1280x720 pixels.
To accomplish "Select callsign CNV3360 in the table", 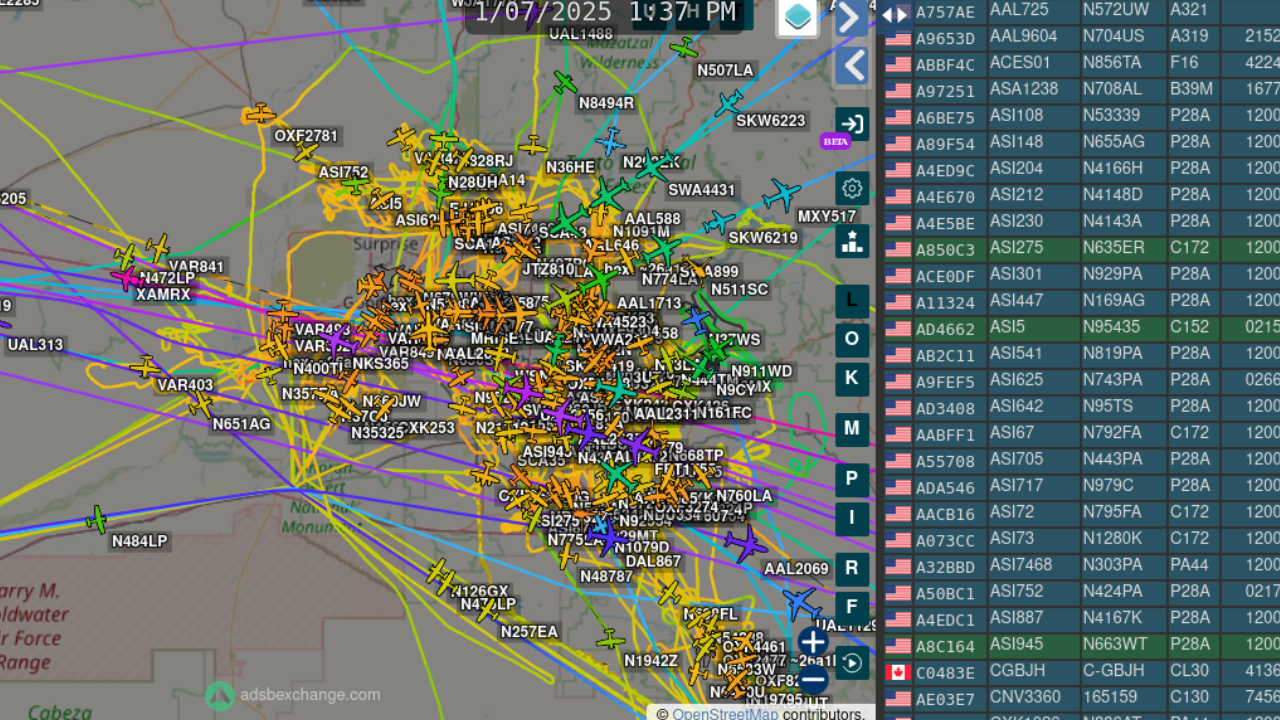I will coord(1024,695).
